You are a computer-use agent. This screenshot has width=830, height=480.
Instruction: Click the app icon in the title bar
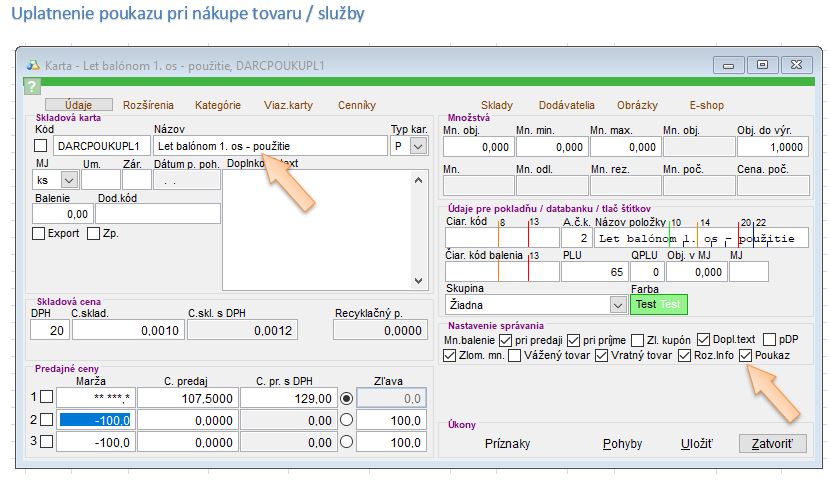tap(33, 65)
